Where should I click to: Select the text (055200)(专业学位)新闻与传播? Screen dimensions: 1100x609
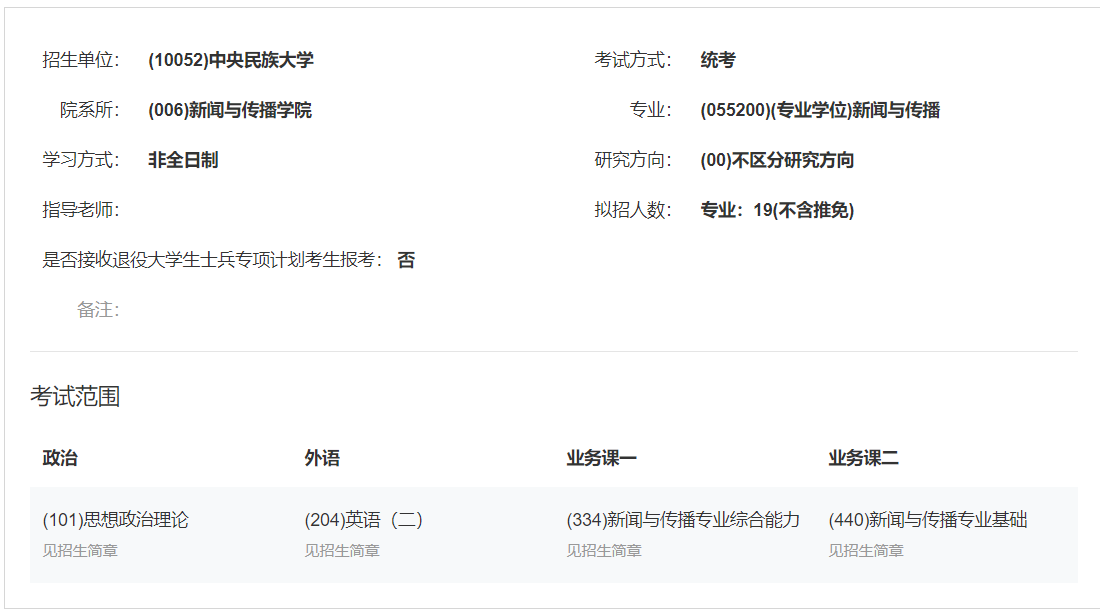pos(820,110)
